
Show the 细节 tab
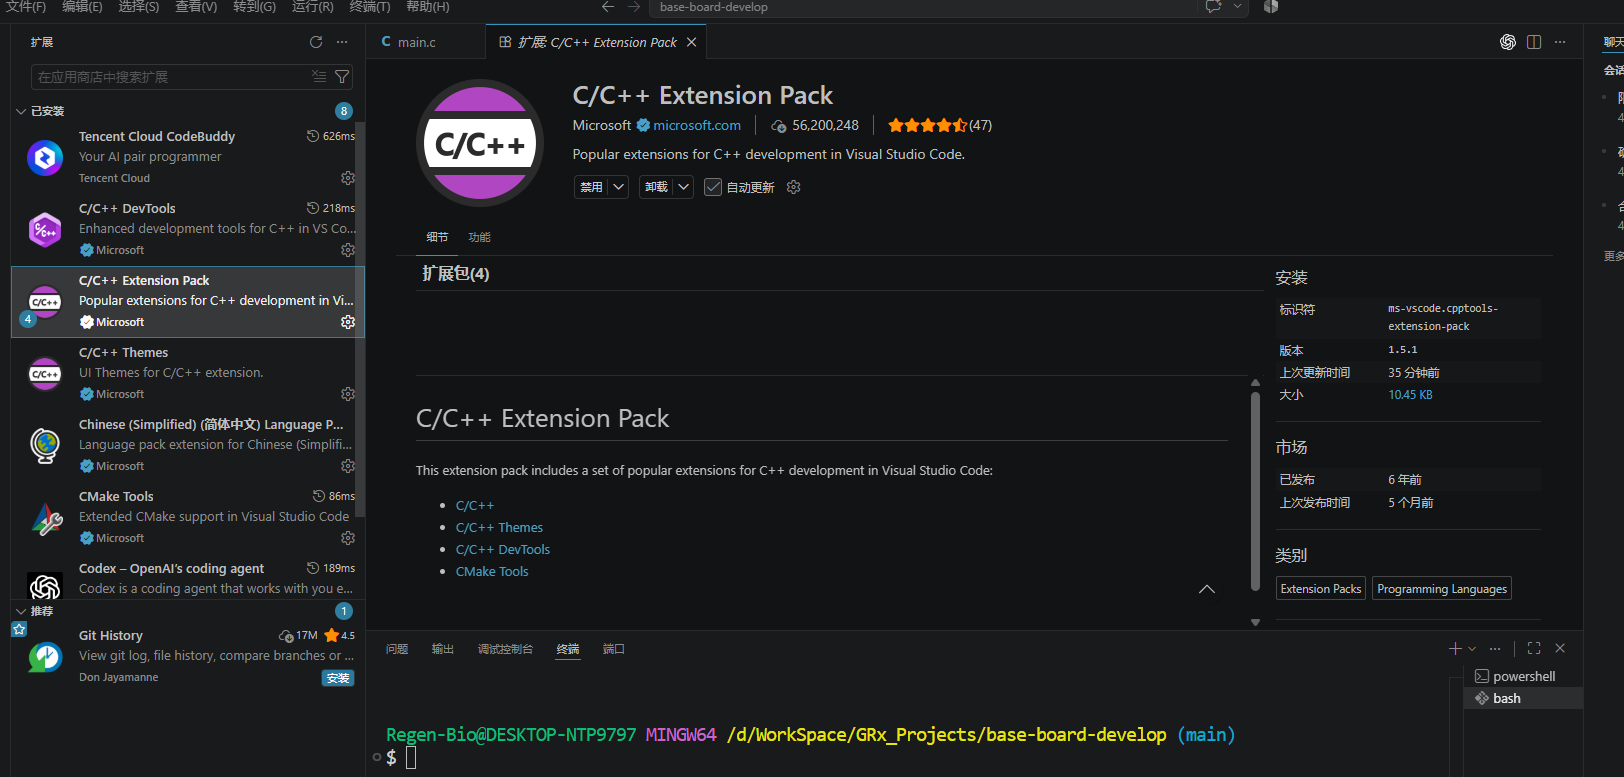(x=437, y=237)
